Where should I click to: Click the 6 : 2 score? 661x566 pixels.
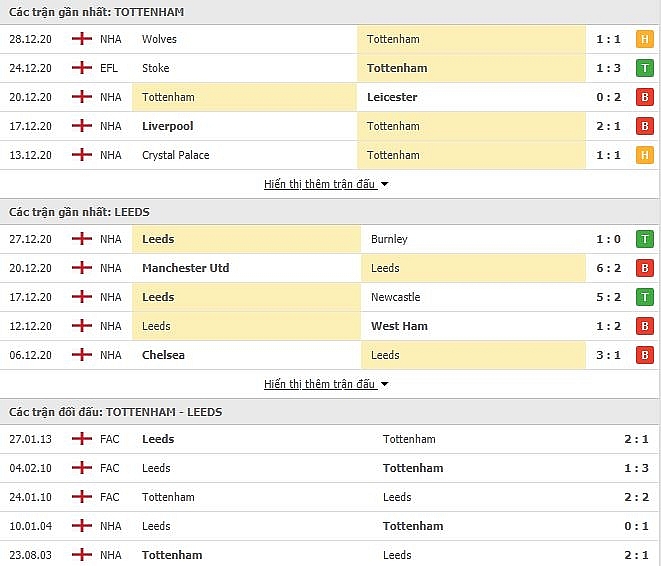pos(608,268)
